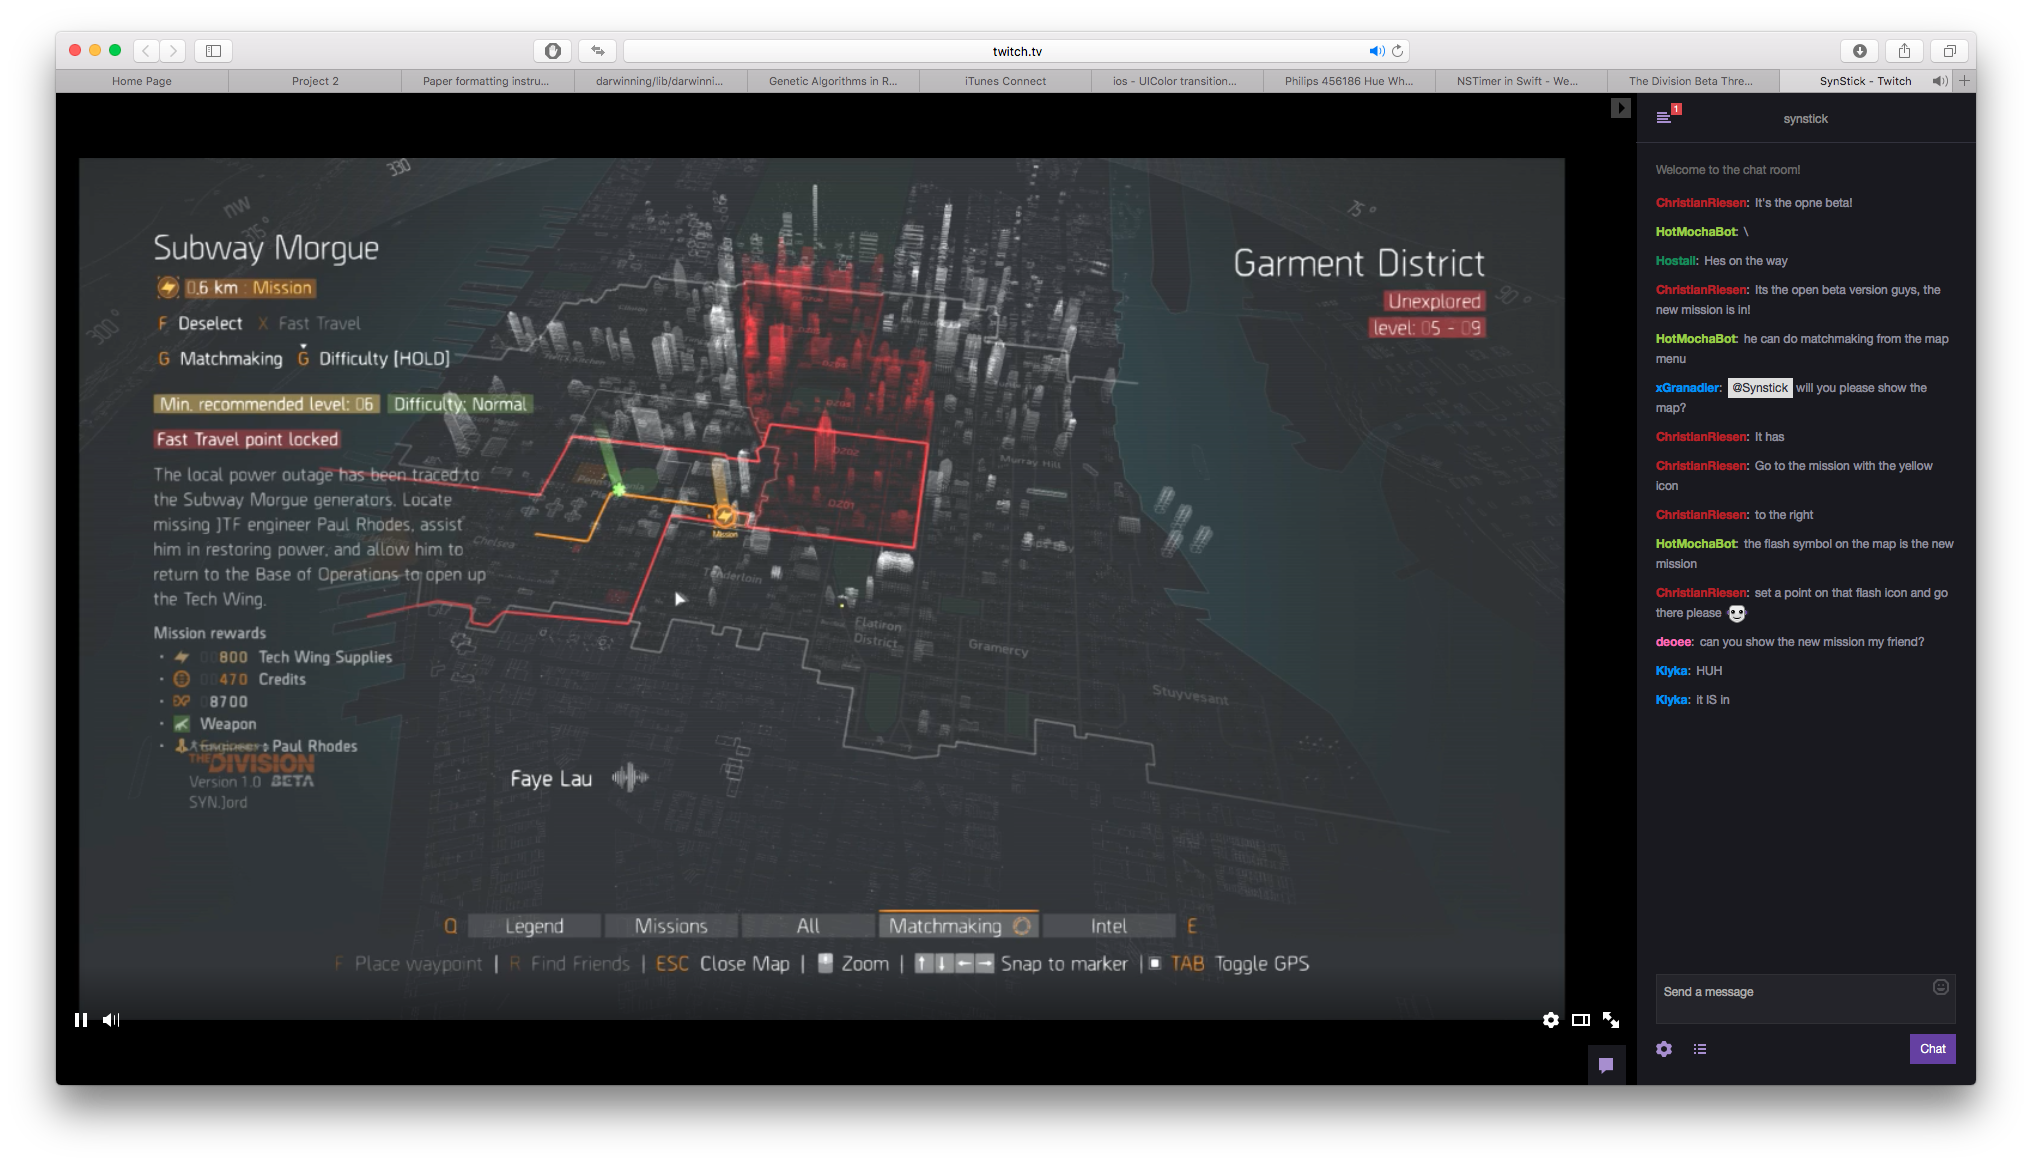The width and height of the screenshot is (2032, 1165).
Task: Pause the Twitch video stream
Action: click(x=81, y=1020)
